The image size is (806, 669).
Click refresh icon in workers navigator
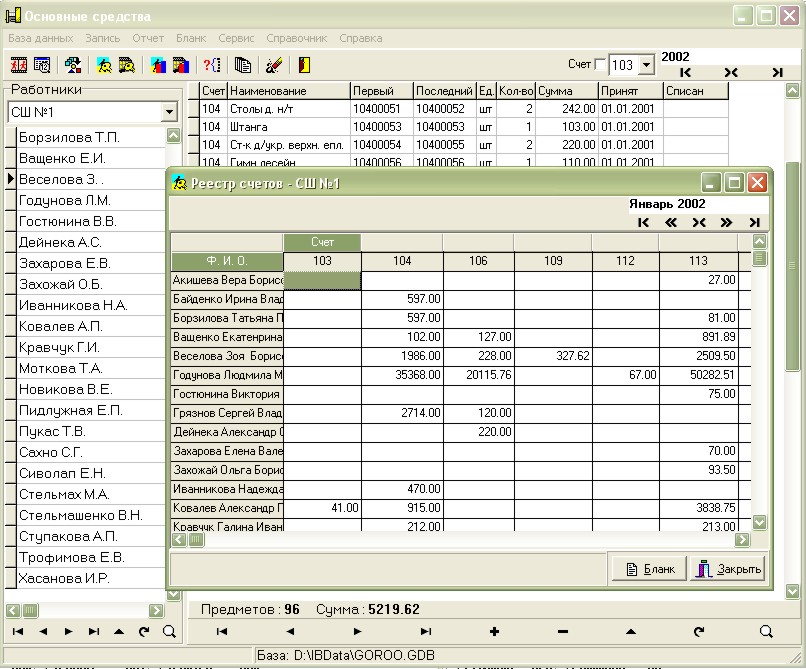click(x=144, y=631)
